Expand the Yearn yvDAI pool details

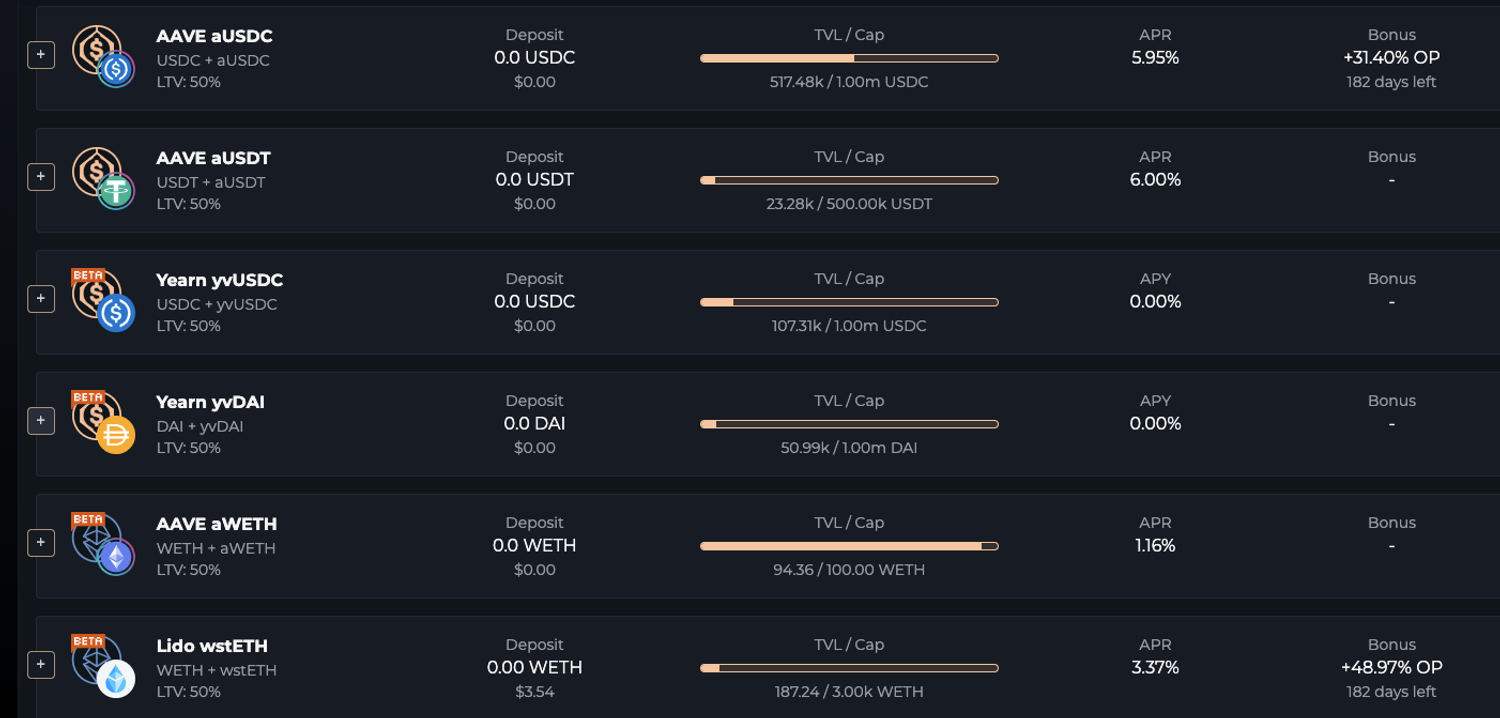tap(41, 420)
